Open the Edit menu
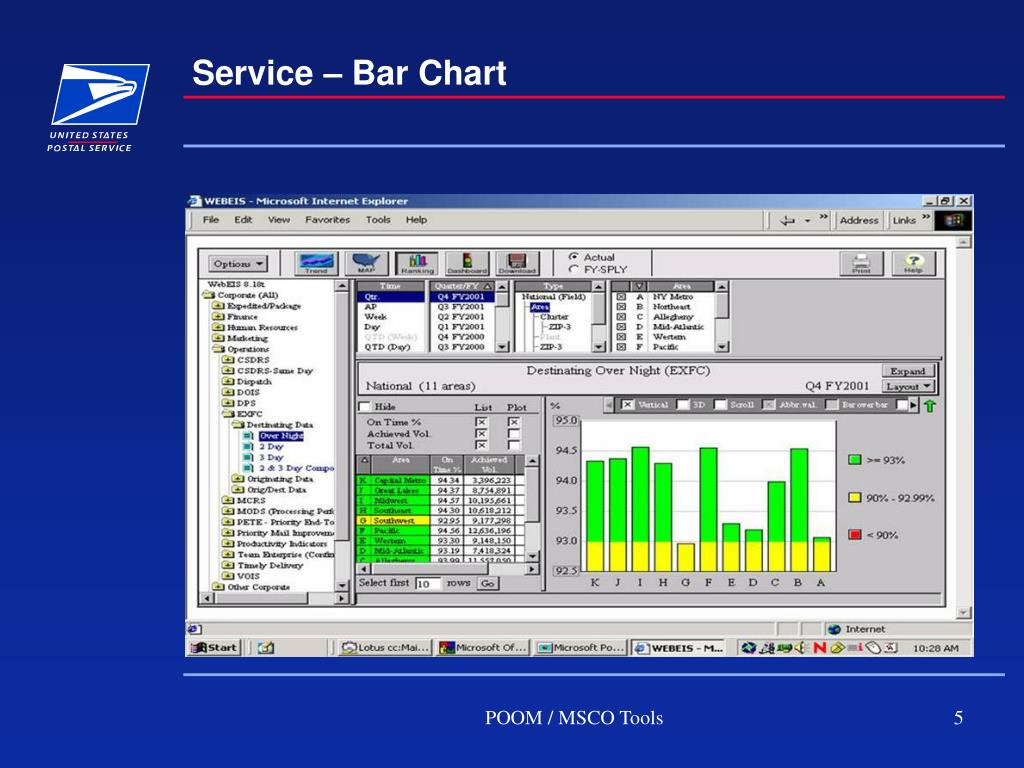The width and height of the screenshot is (1024, 768). [x=243, y=220]
